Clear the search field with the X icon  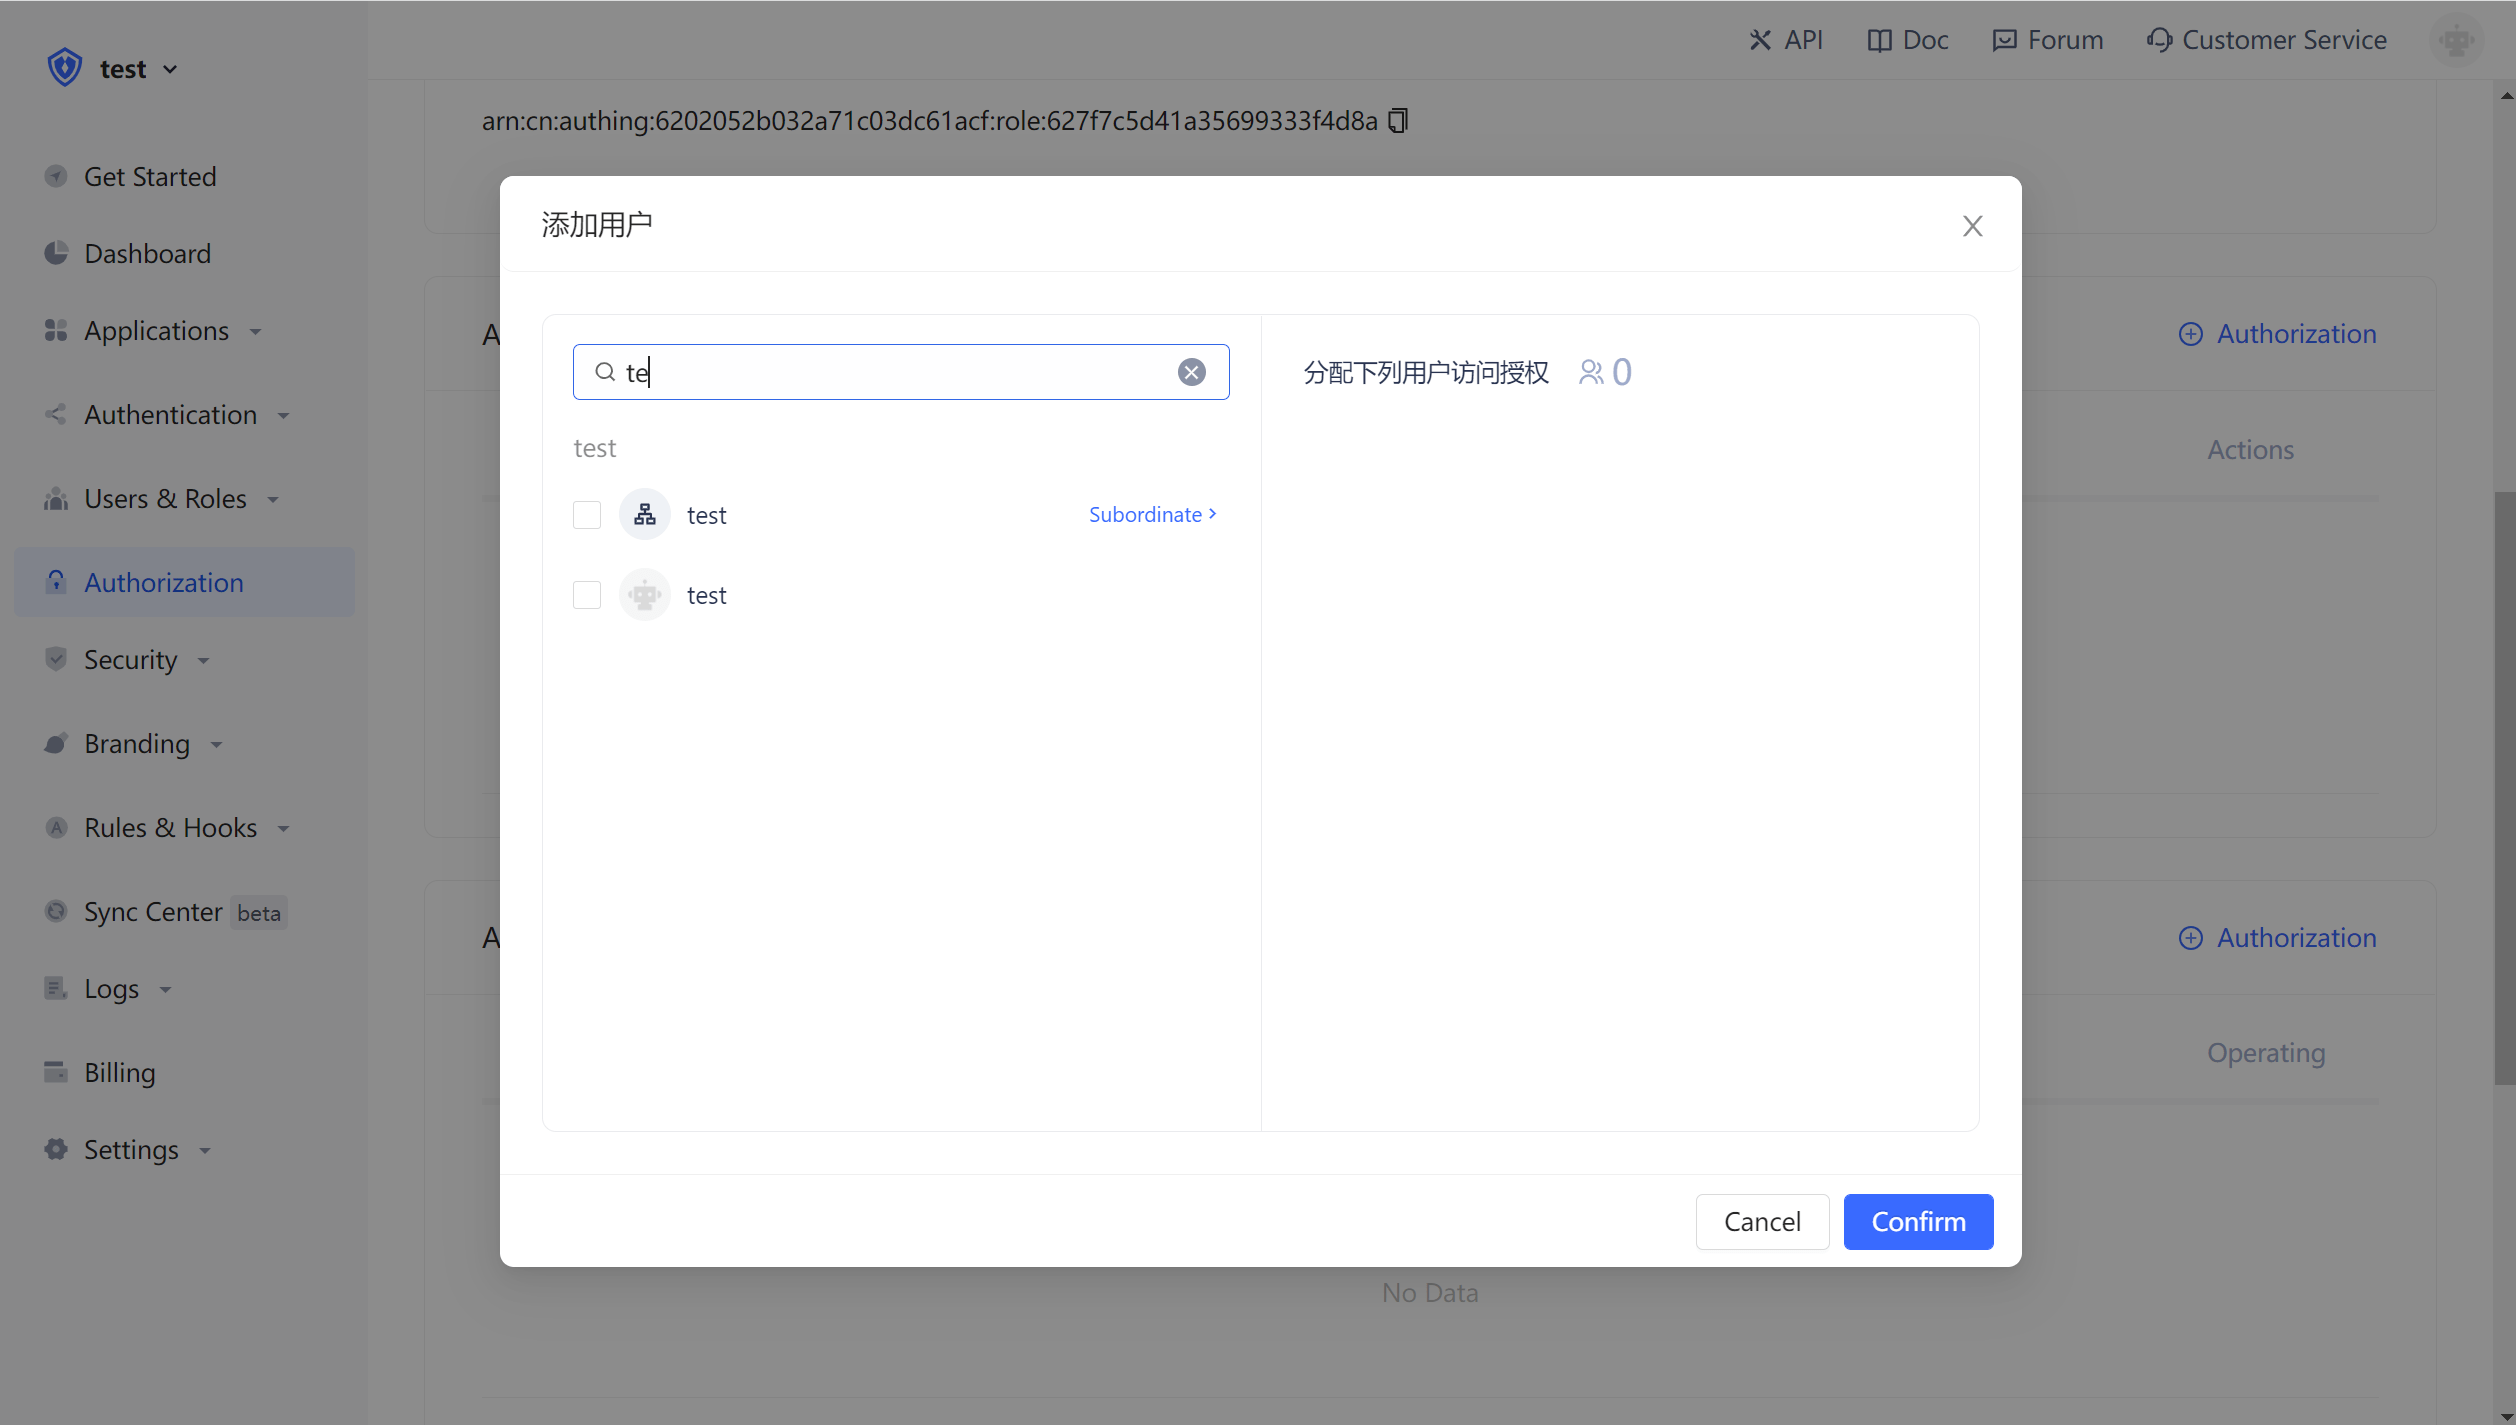(1191, 371)
